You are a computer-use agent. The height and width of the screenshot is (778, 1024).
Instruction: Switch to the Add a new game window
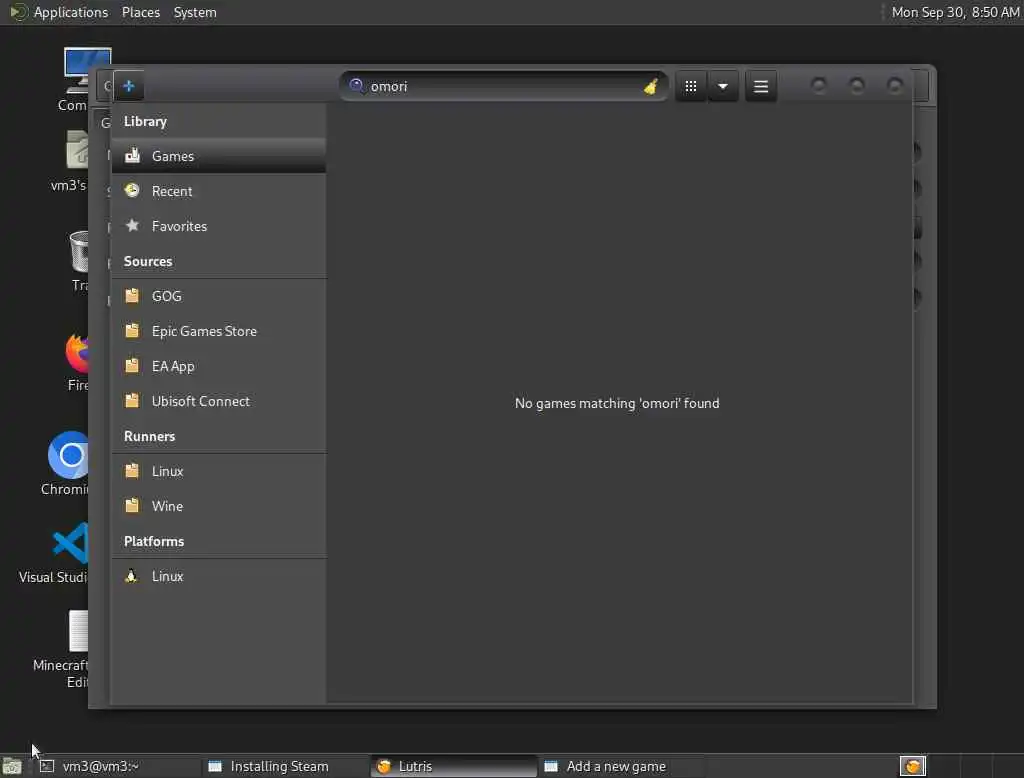tap(620, 766)
